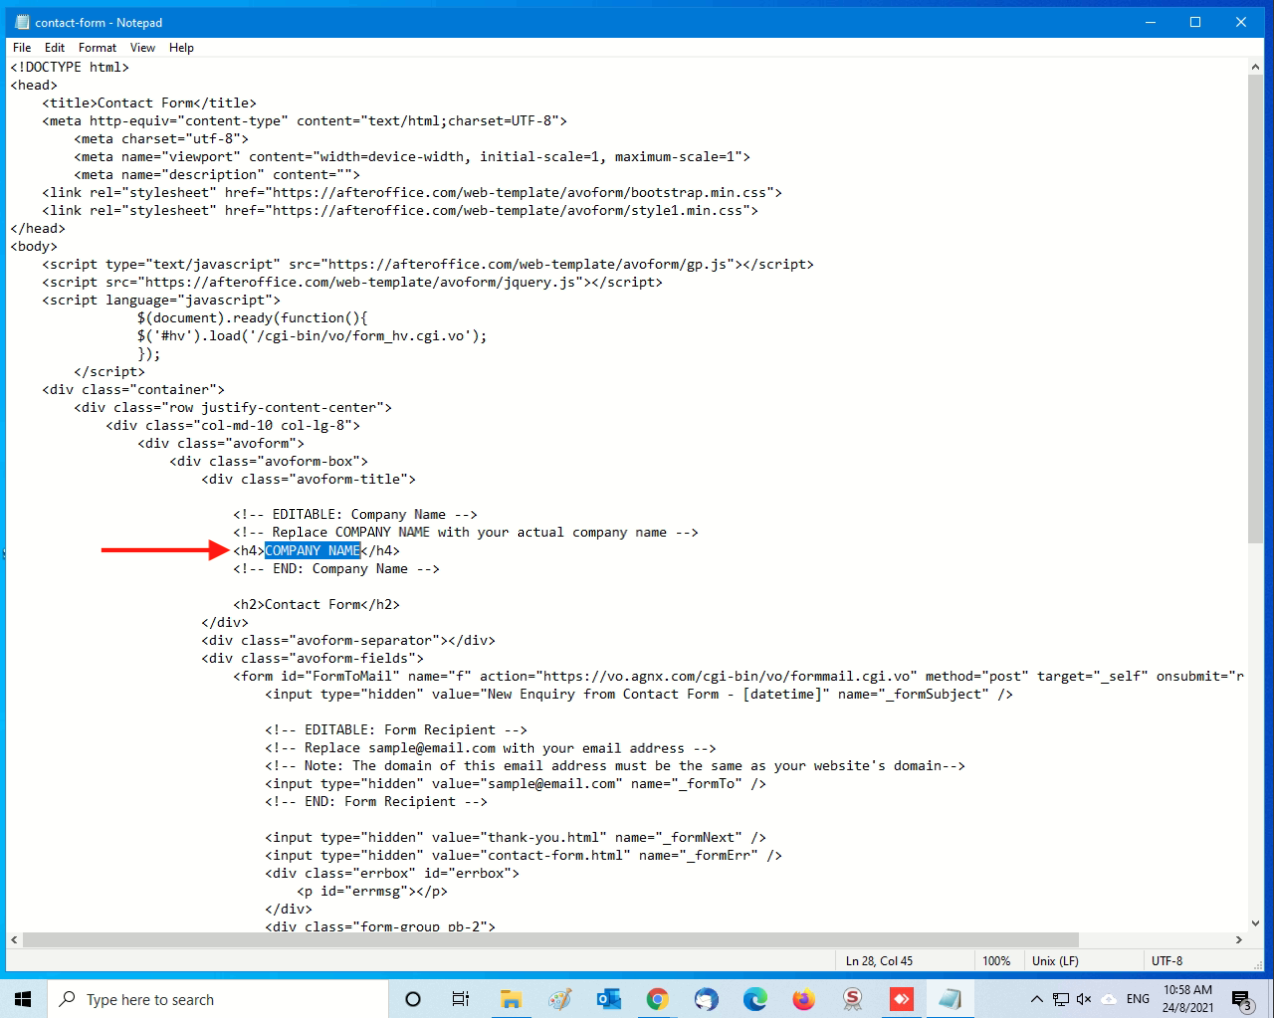Toggle the muted speaker volume icon
This screenshot has height=1018, width=1274.
tap(1084, 999)
